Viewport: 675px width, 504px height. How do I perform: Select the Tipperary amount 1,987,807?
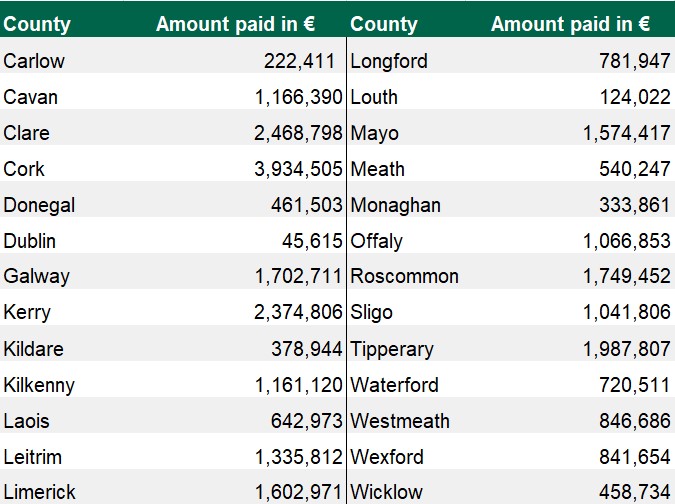(x=627, y=349)
